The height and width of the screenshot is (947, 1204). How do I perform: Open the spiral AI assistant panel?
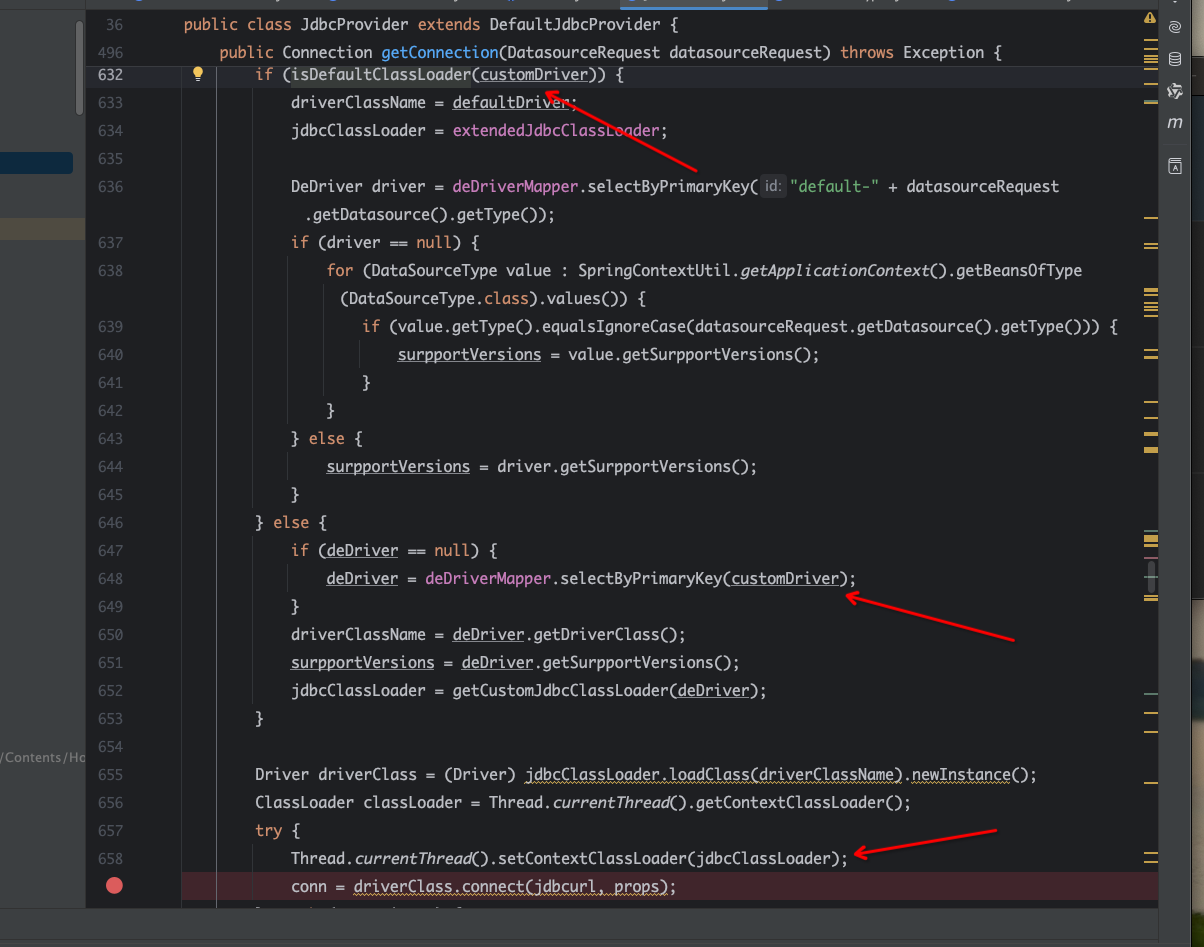(x=1175, y=27)
